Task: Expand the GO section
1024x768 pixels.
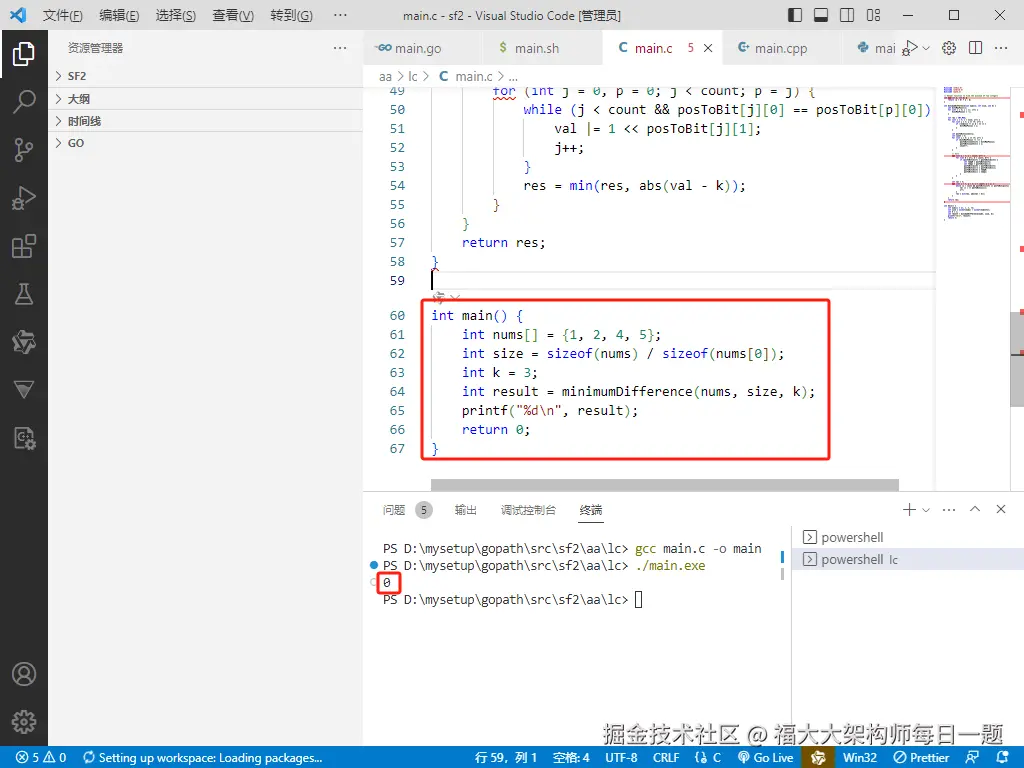Action: [x=205, y=143]
